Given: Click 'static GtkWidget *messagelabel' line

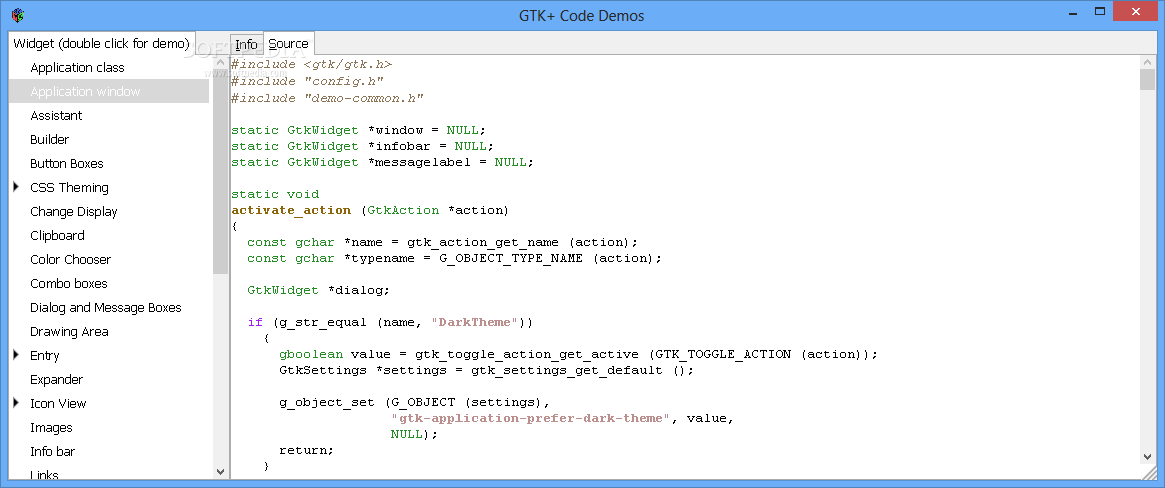Looking at the screenshot, I should tap(383, 162).
